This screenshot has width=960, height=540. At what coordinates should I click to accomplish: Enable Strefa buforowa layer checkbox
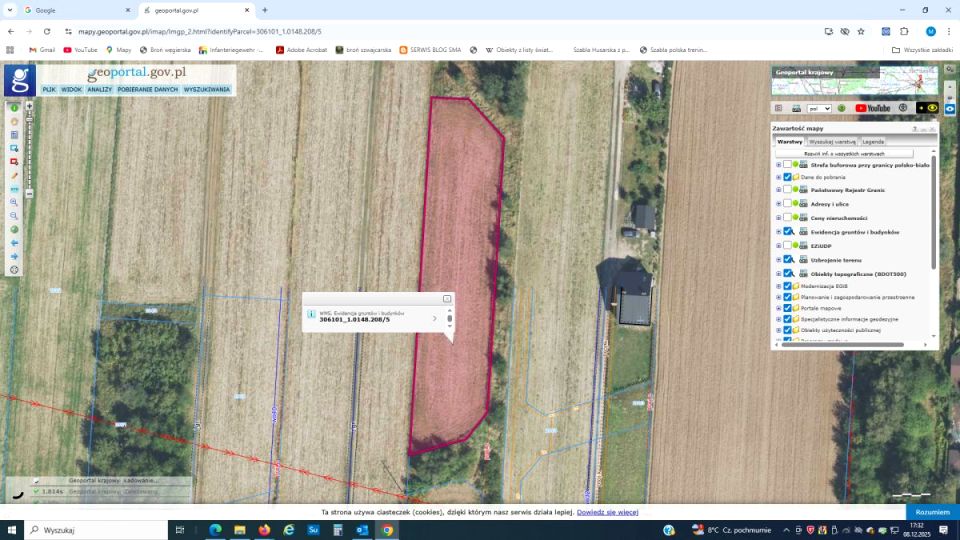[x=787, y=164]
